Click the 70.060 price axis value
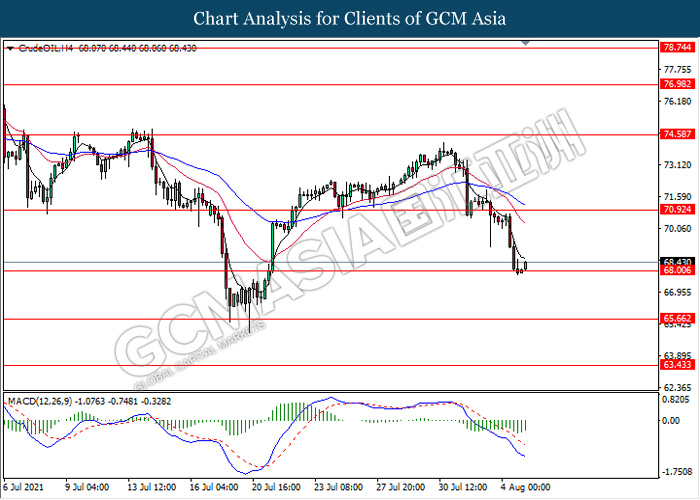 tap(678, 229)
